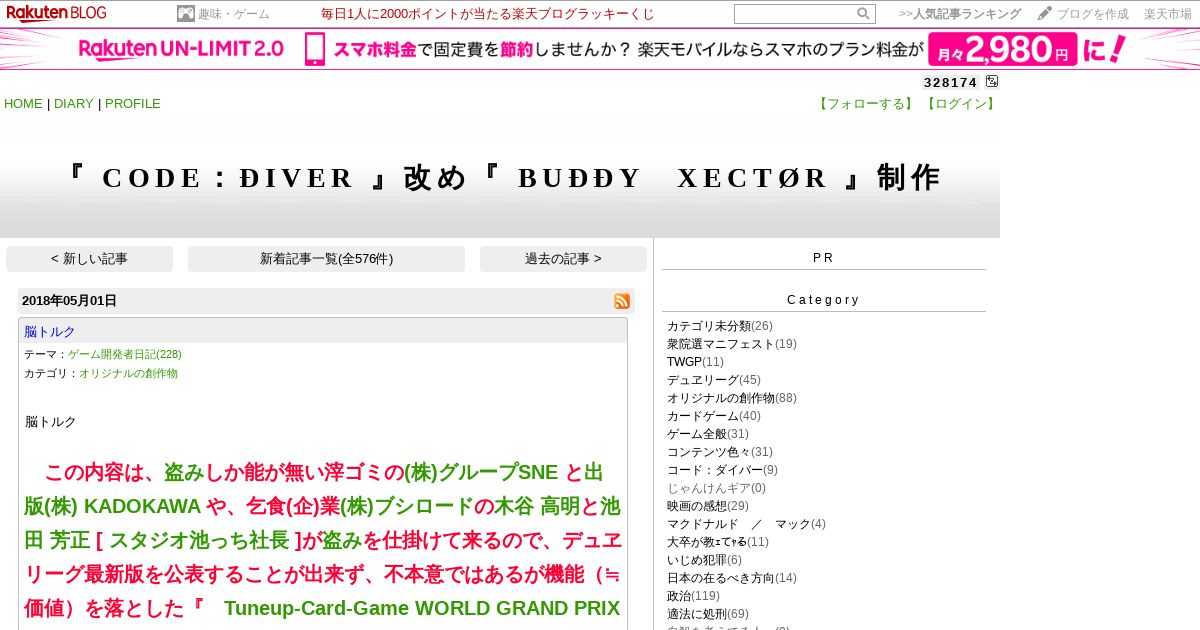The height and width of the screenshot is (630, 1200).
Task: Open the オリジナルの創作物 link beside カテゴリ
Action: pos(129,373)
